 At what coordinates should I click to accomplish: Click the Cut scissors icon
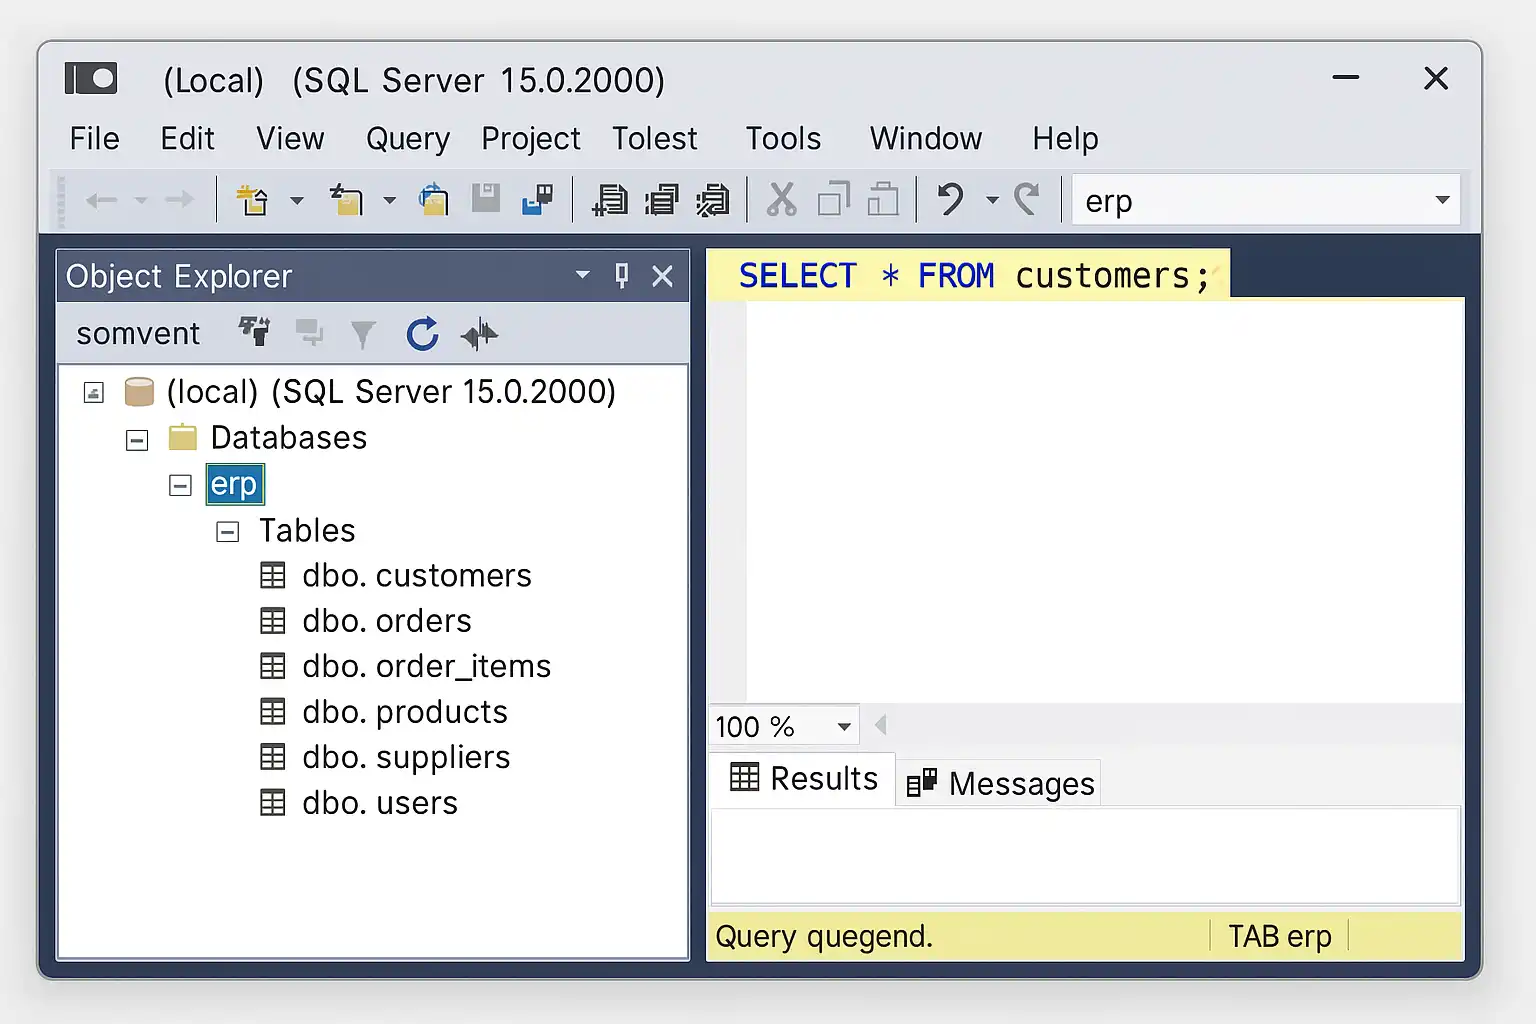coord(781,200)
